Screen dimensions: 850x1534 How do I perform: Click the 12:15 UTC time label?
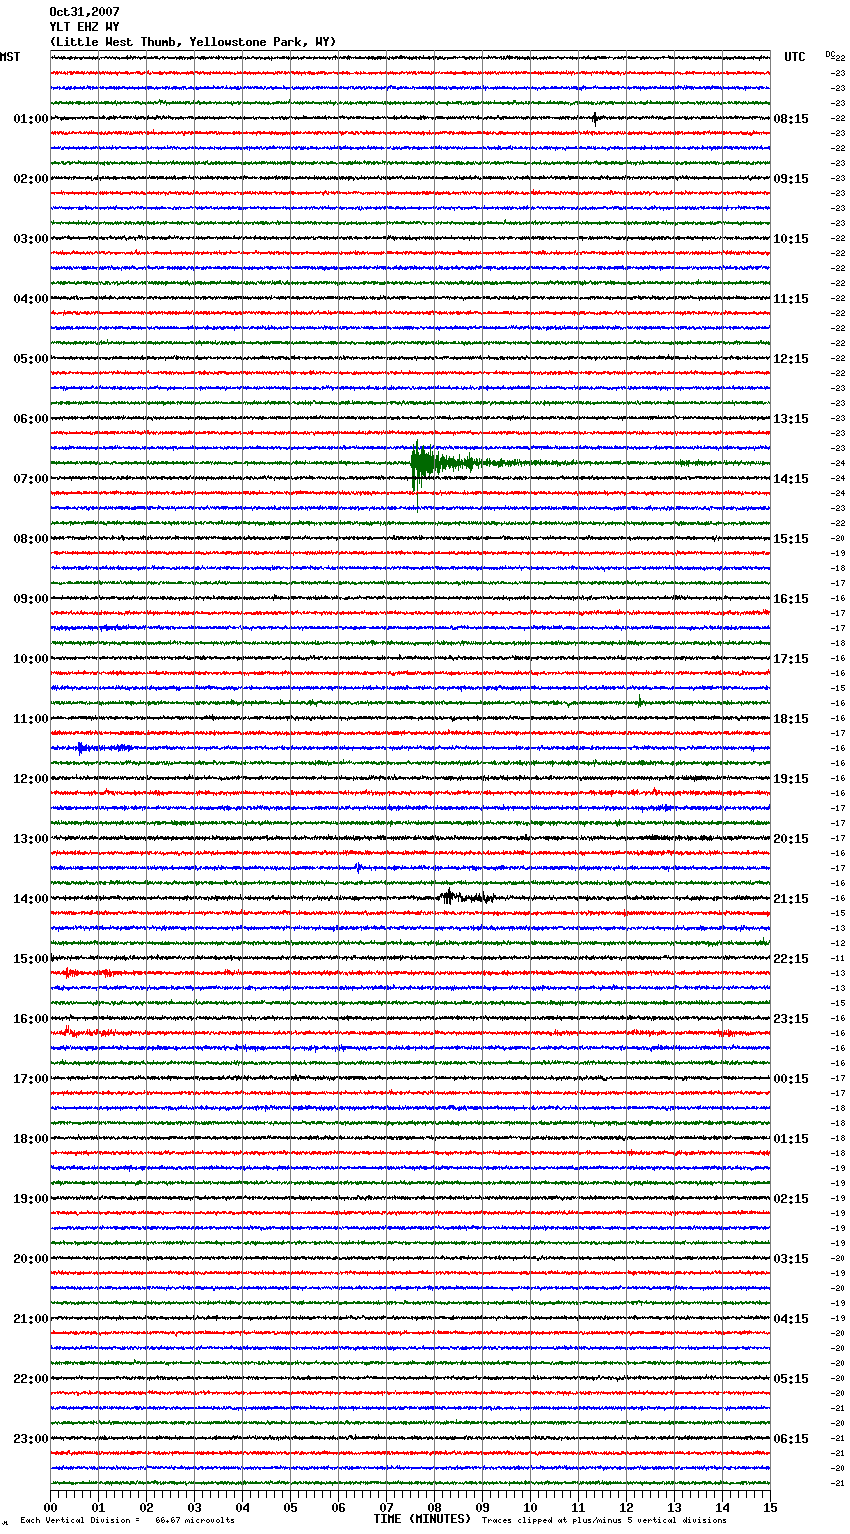point(791,359)
